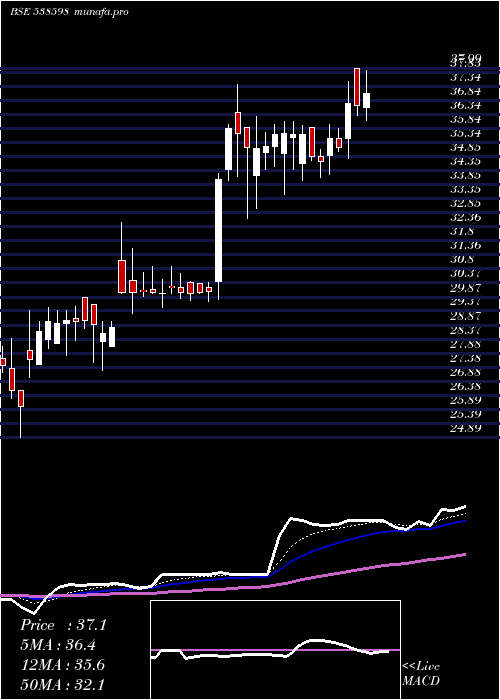
Task: Click the '12MA : 35.6' readout
Action: pyautogui.click(x=62, y=665)
